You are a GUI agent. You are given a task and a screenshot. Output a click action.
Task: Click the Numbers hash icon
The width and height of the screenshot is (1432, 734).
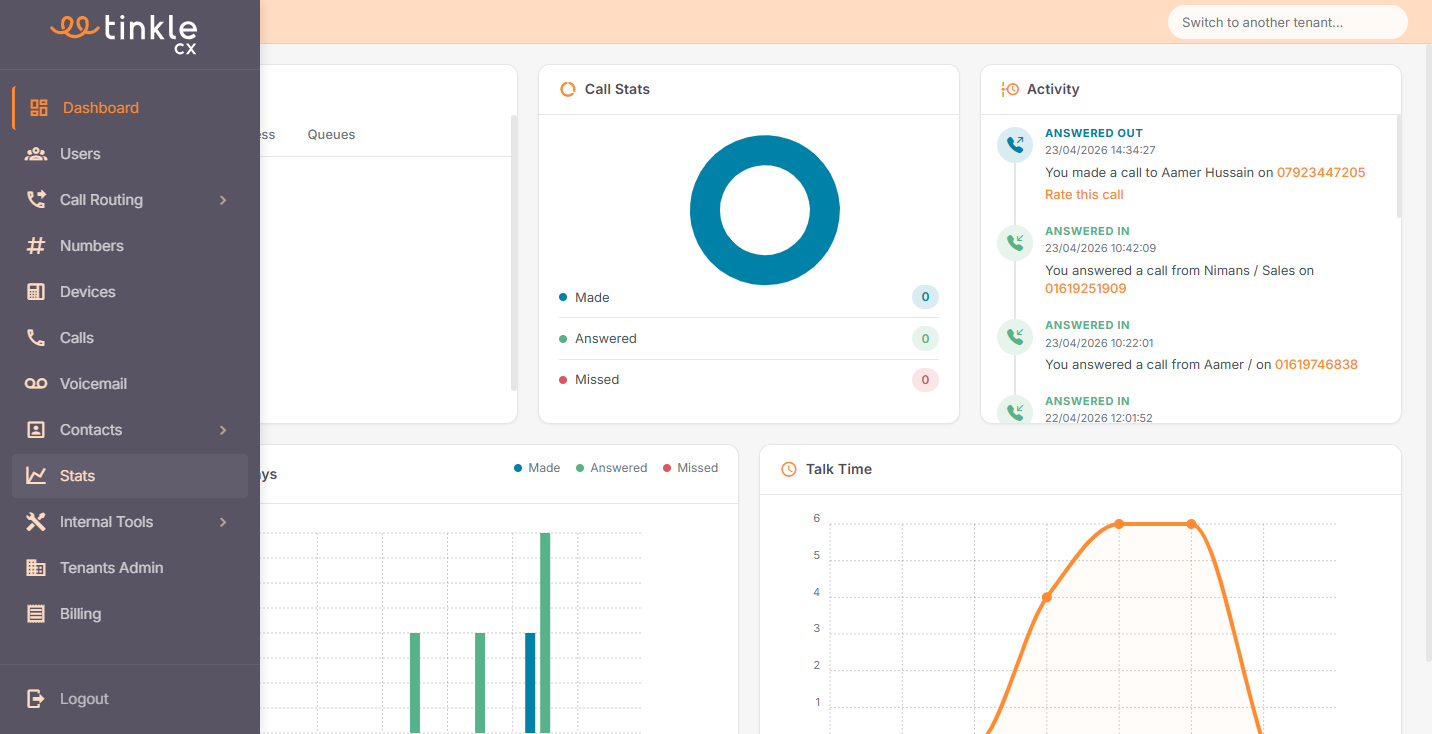click(36, 246)
